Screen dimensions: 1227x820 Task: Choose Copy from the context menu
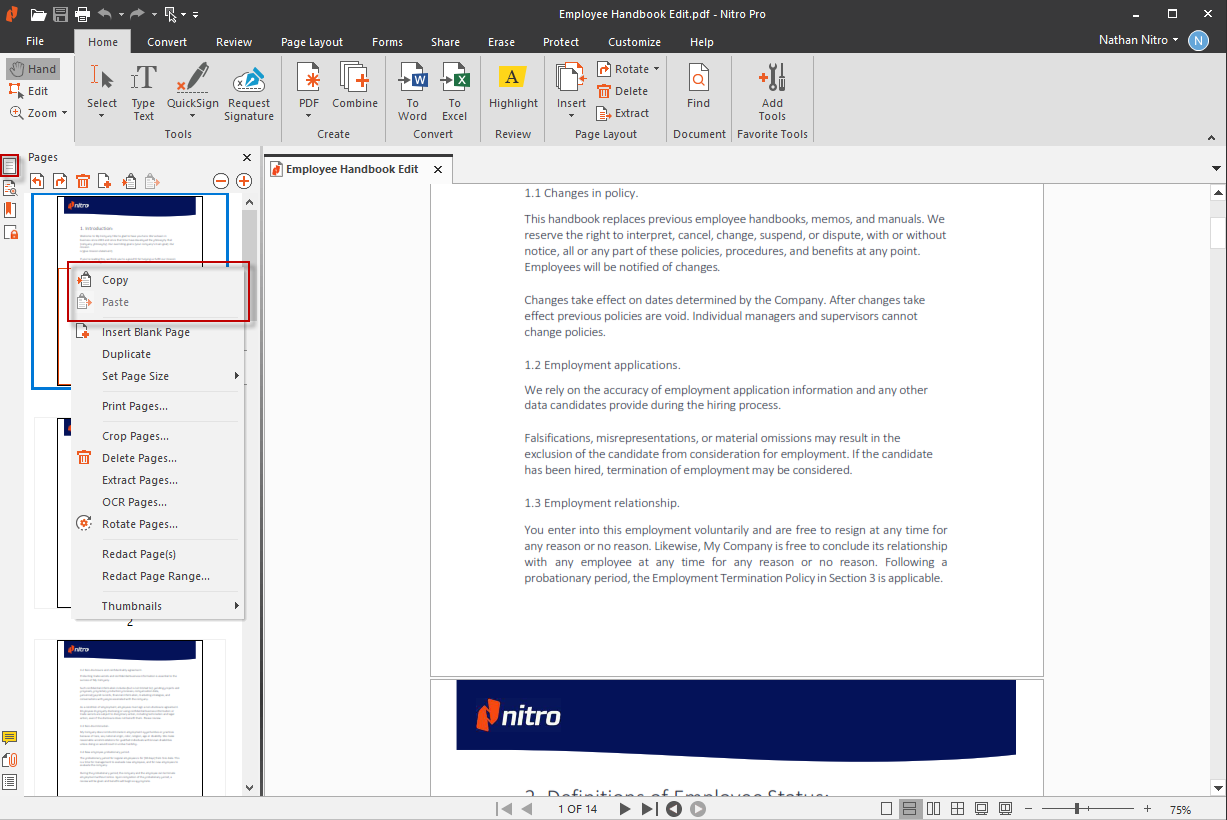pyautogui.click(x=113, y=280)
